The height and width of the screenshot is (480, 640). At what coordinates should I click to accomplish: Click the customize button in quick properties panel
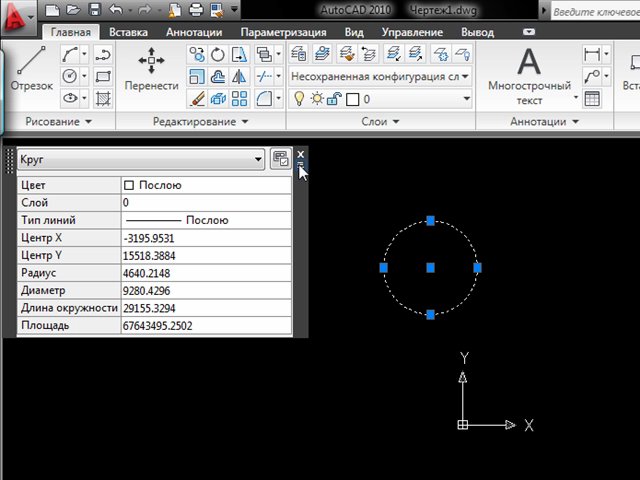[280, 159]
